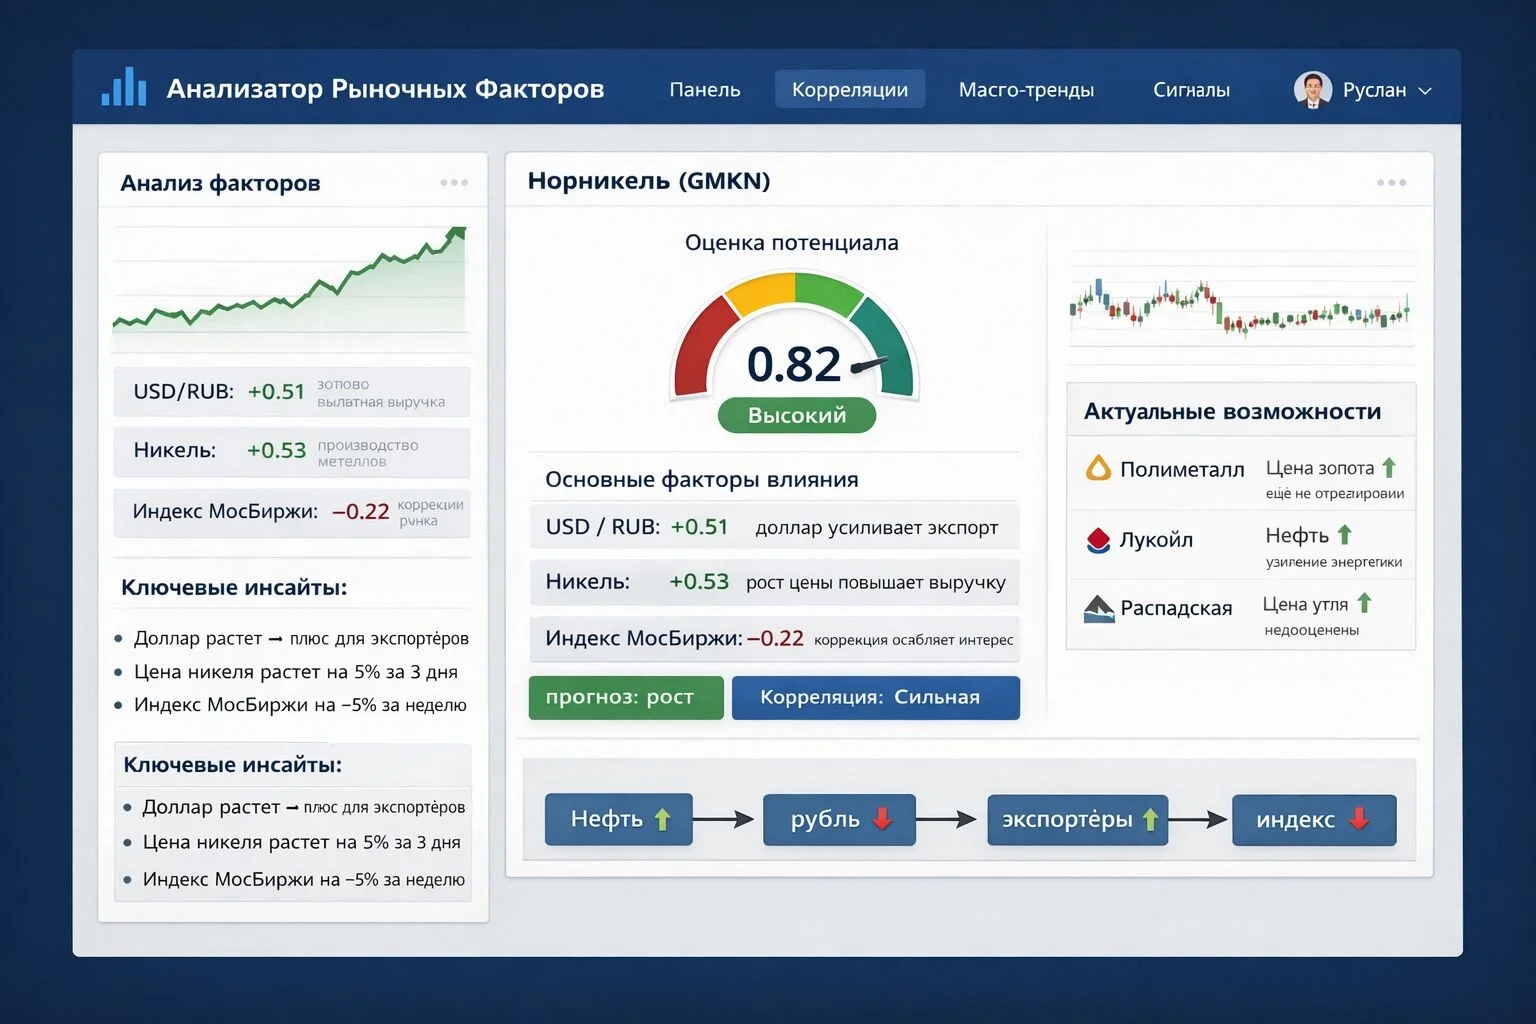Click the Лукойл company name
This screenshot has width=1536, height=1024.
pos(1156,540)
